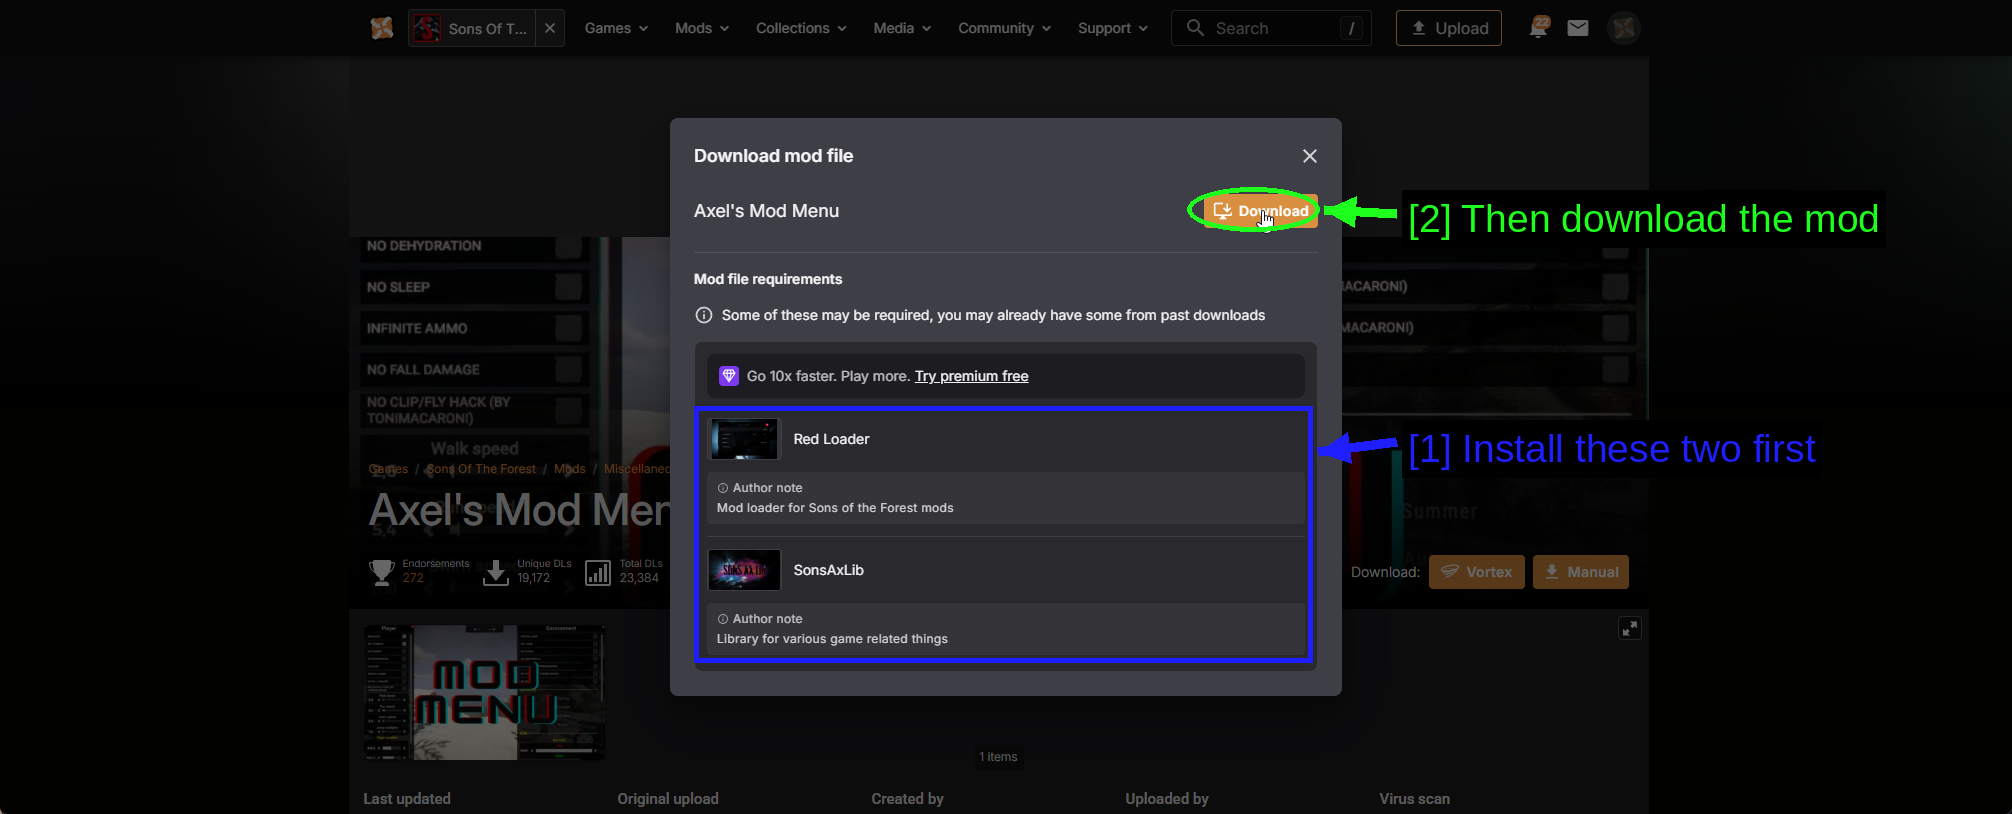
Task: Click the Vortex download button
Action: [x=1477, y=572]
